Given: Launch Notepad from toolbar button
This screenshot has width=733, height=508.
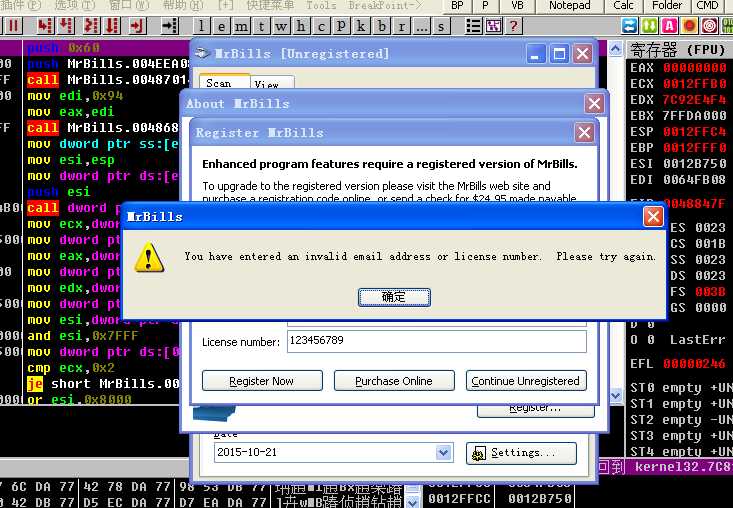Looking at the screenshot, I should (569, 6).
